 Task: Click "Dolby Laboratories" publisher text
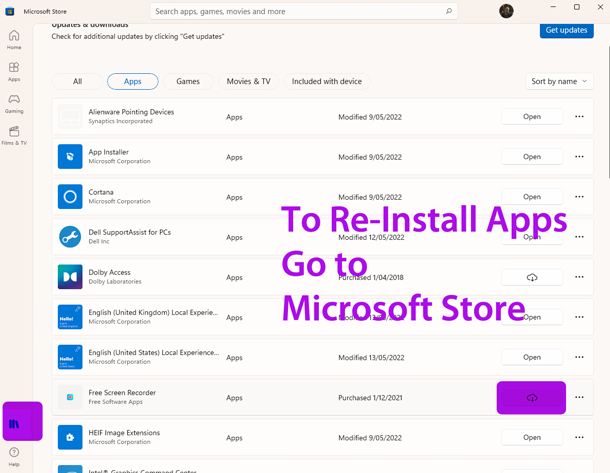[x=115, y=282]
